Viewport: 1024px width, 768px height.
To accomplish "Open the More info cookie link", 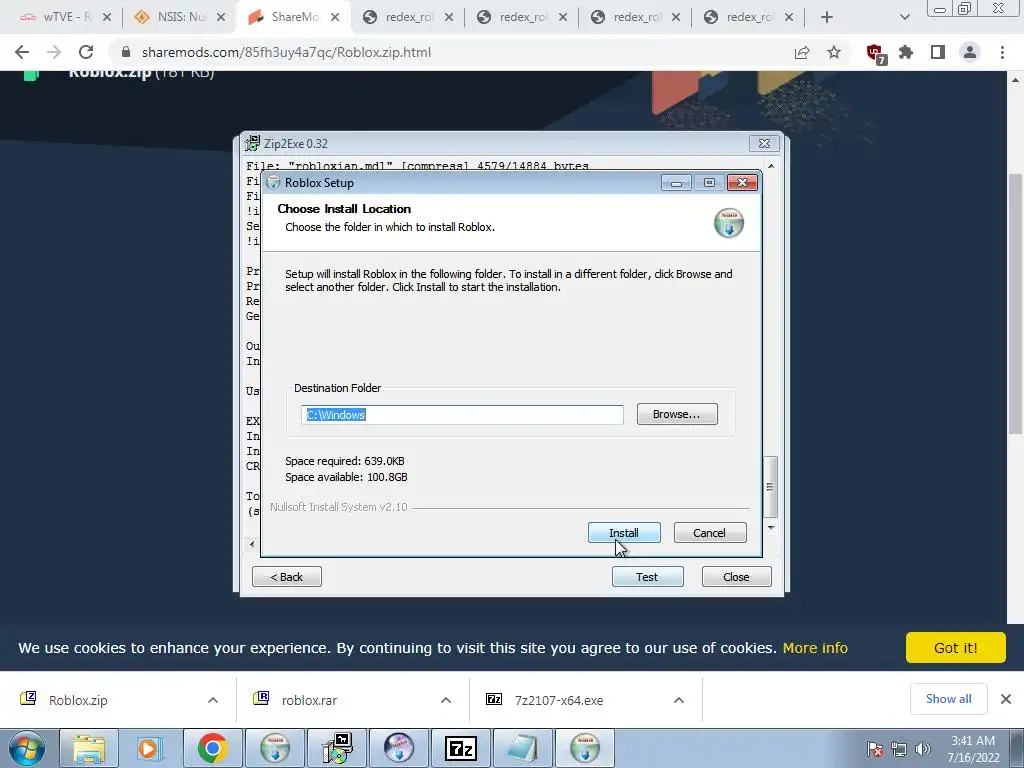I will click(x=815, y=648).
